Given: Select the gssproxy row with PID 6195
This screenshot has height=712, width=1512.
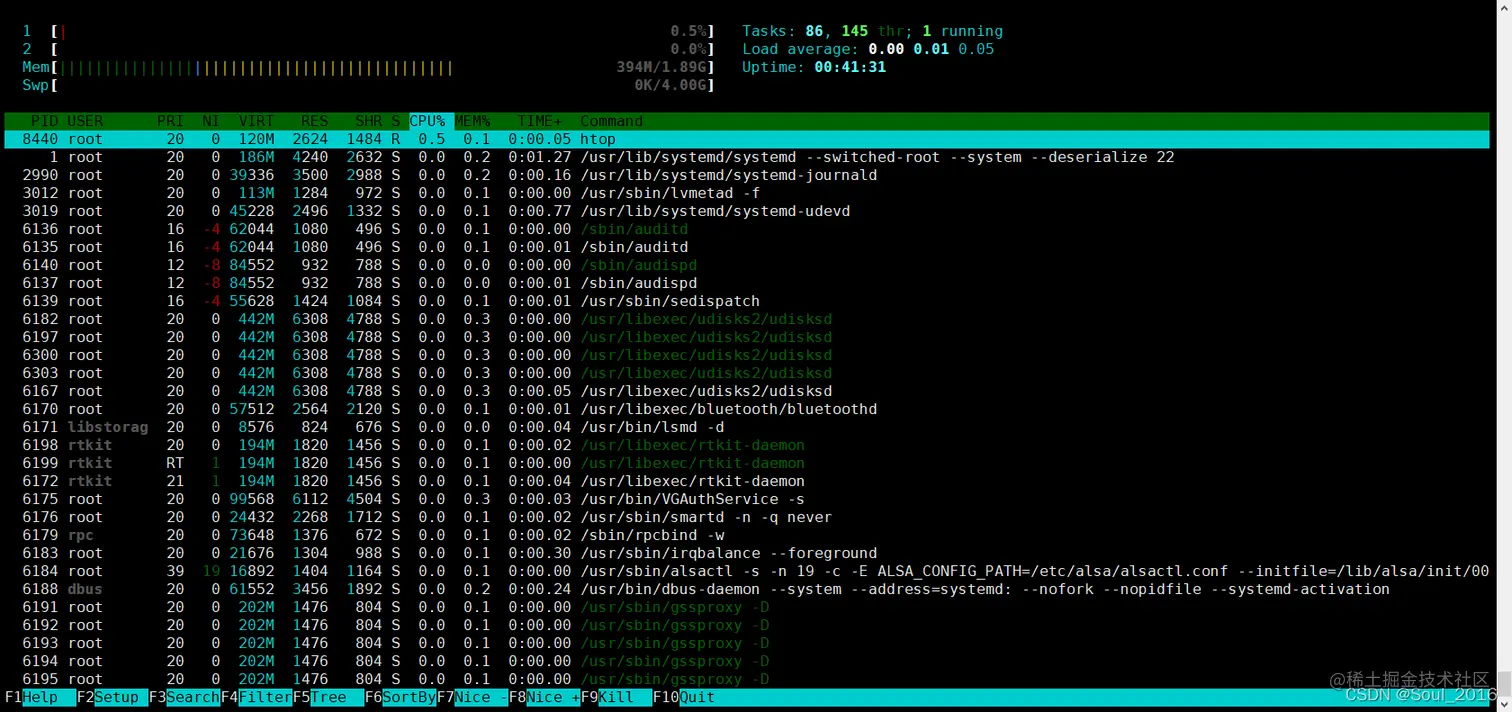Looking at the screenshot, I should click(x=747, y=679).
